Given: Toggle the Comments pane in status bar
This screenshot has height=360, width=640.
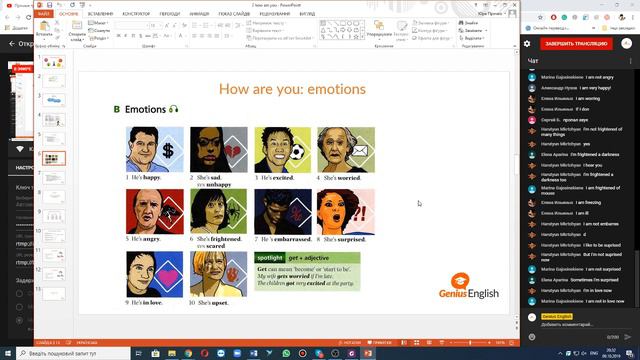Looking at the screenshot, I should click(380, 343).
